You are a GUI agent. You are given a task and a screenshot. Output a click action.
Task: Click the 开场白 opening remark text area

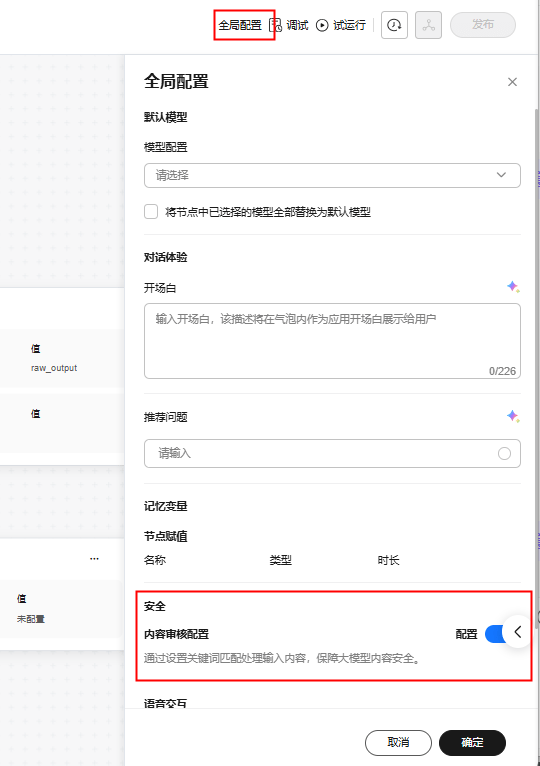click(x=332, y=341)
